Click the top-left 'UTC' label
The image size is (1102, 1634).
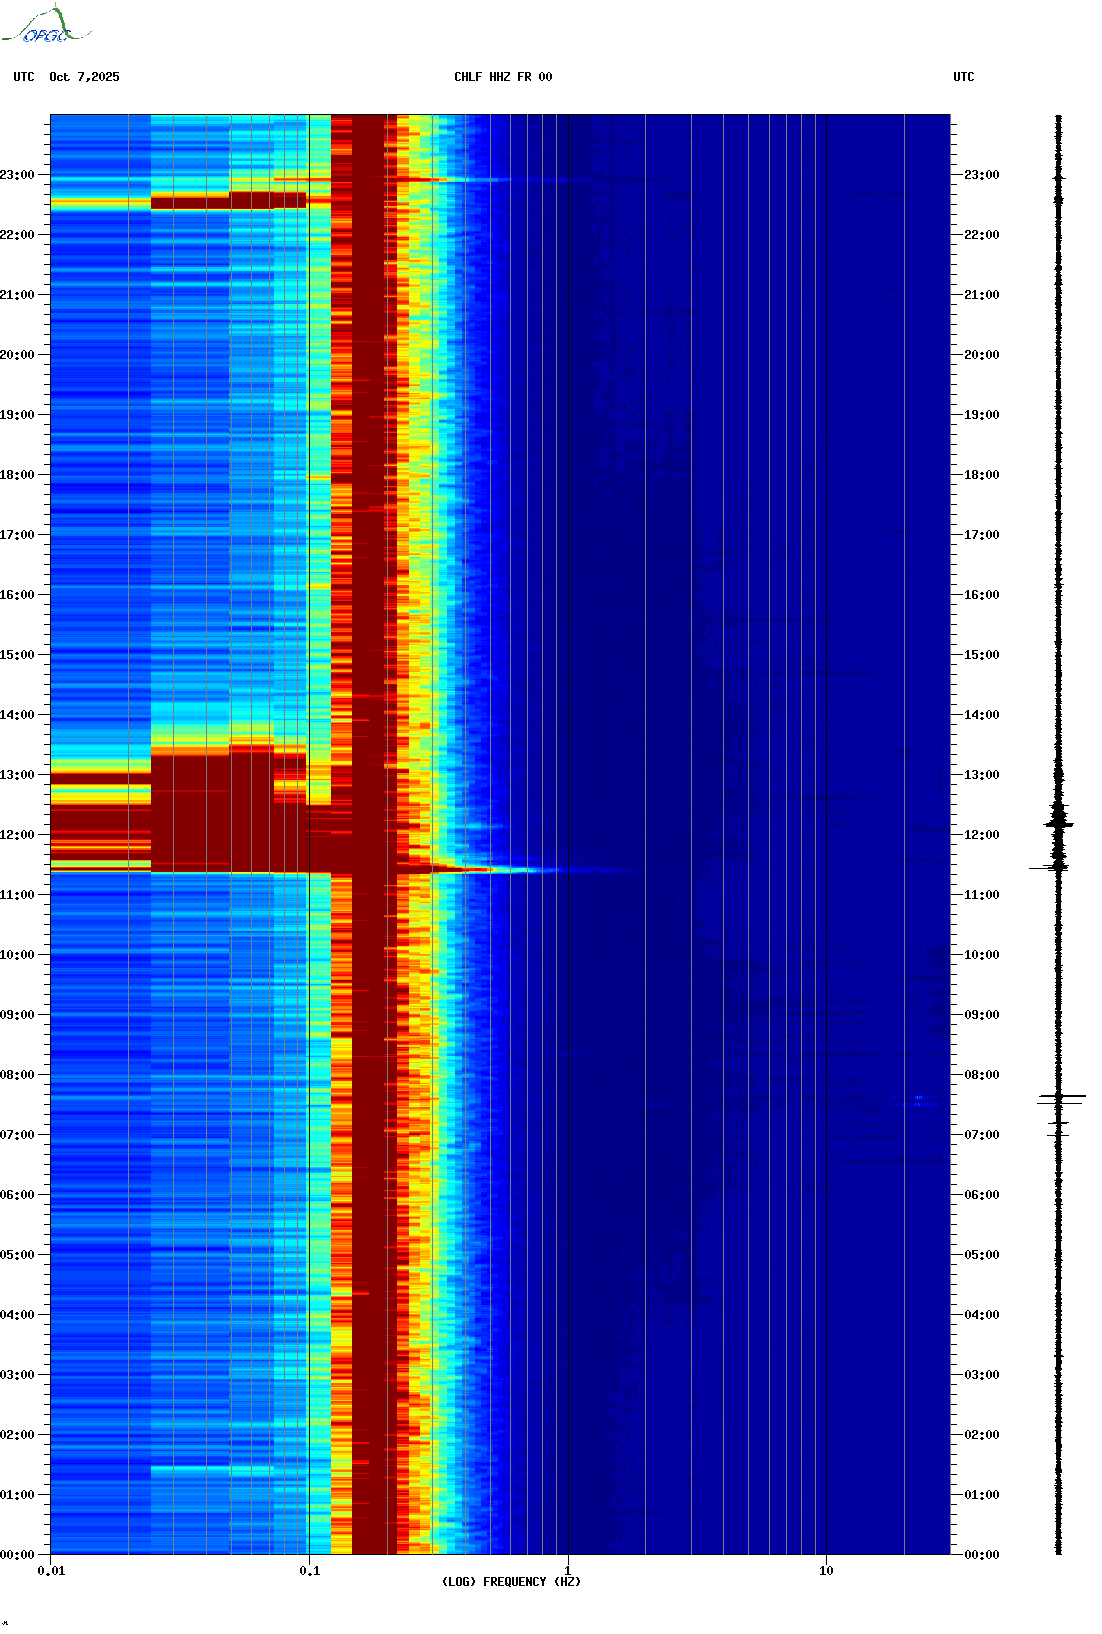pyautogui.click(x=24, y=77)
